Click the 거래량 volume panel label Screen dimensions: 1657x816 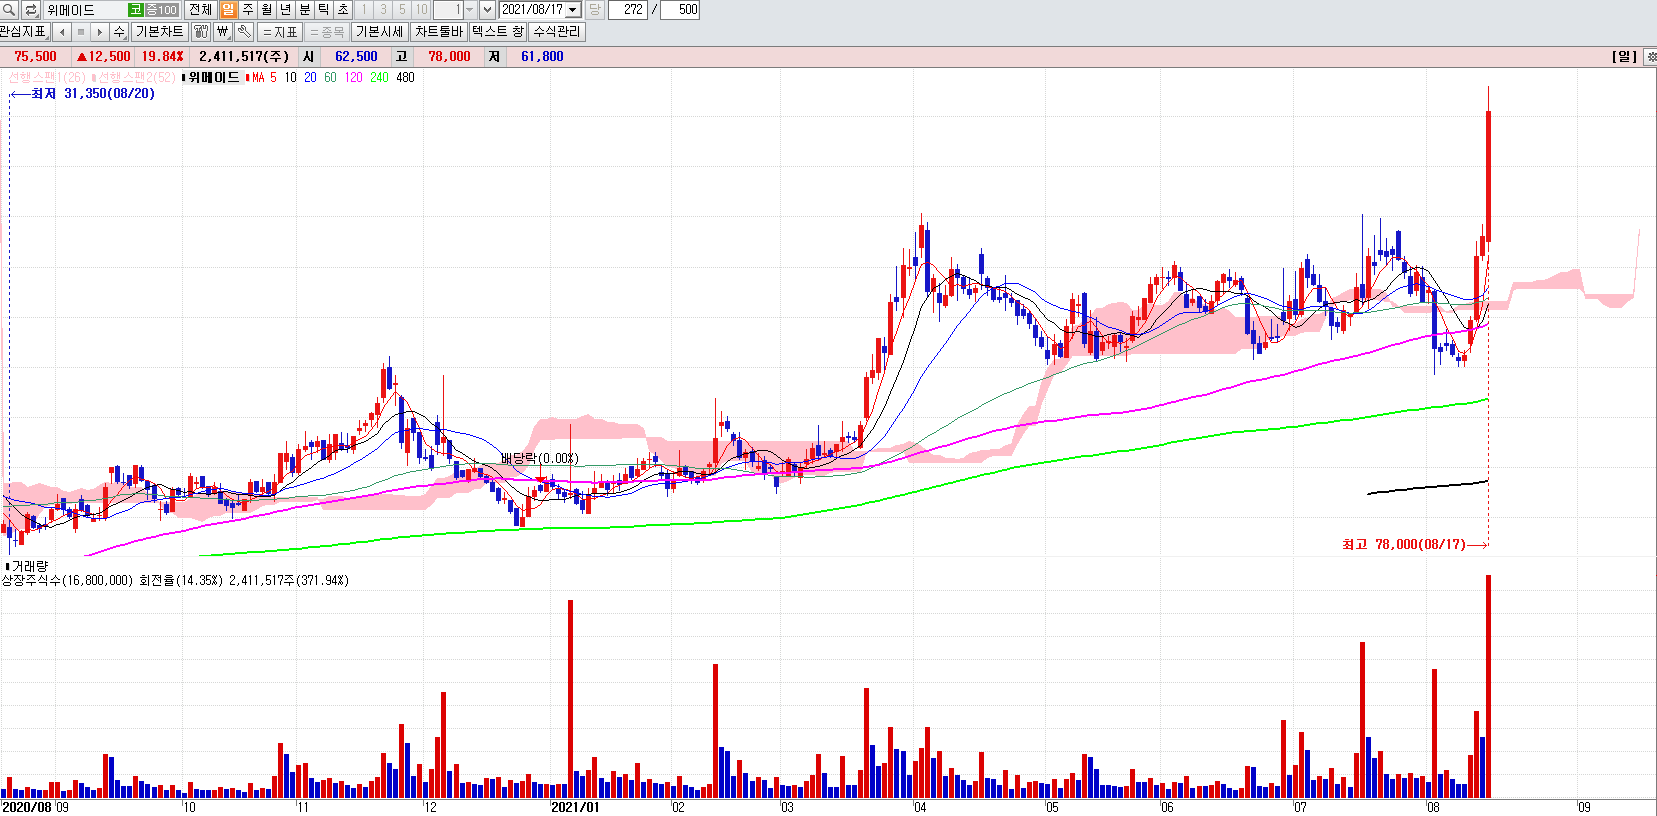pos(29,566)
